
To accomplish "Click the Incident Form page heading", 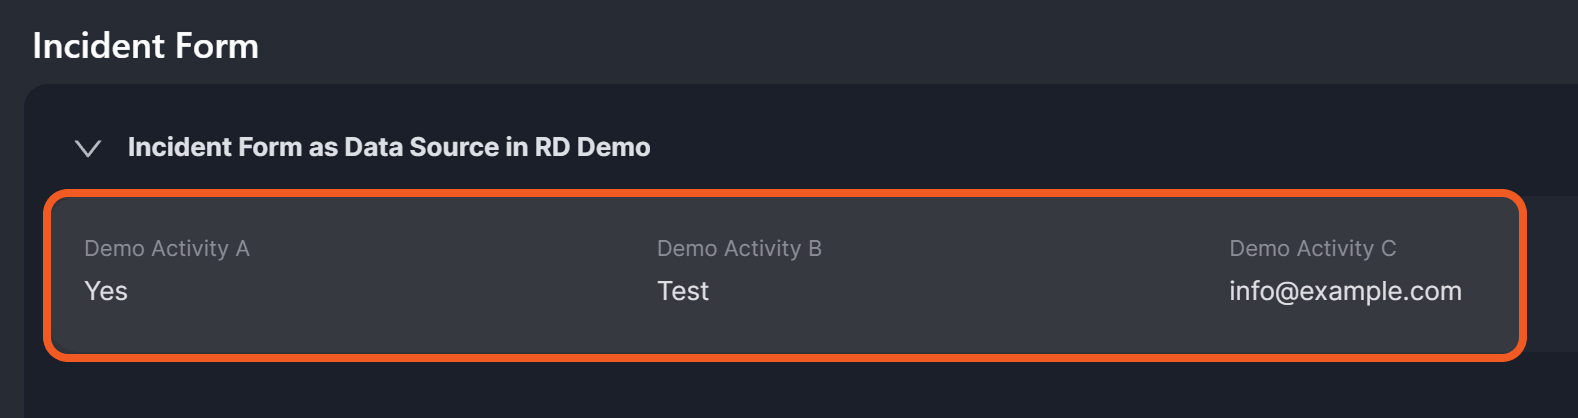I will [x=145, y=46].
